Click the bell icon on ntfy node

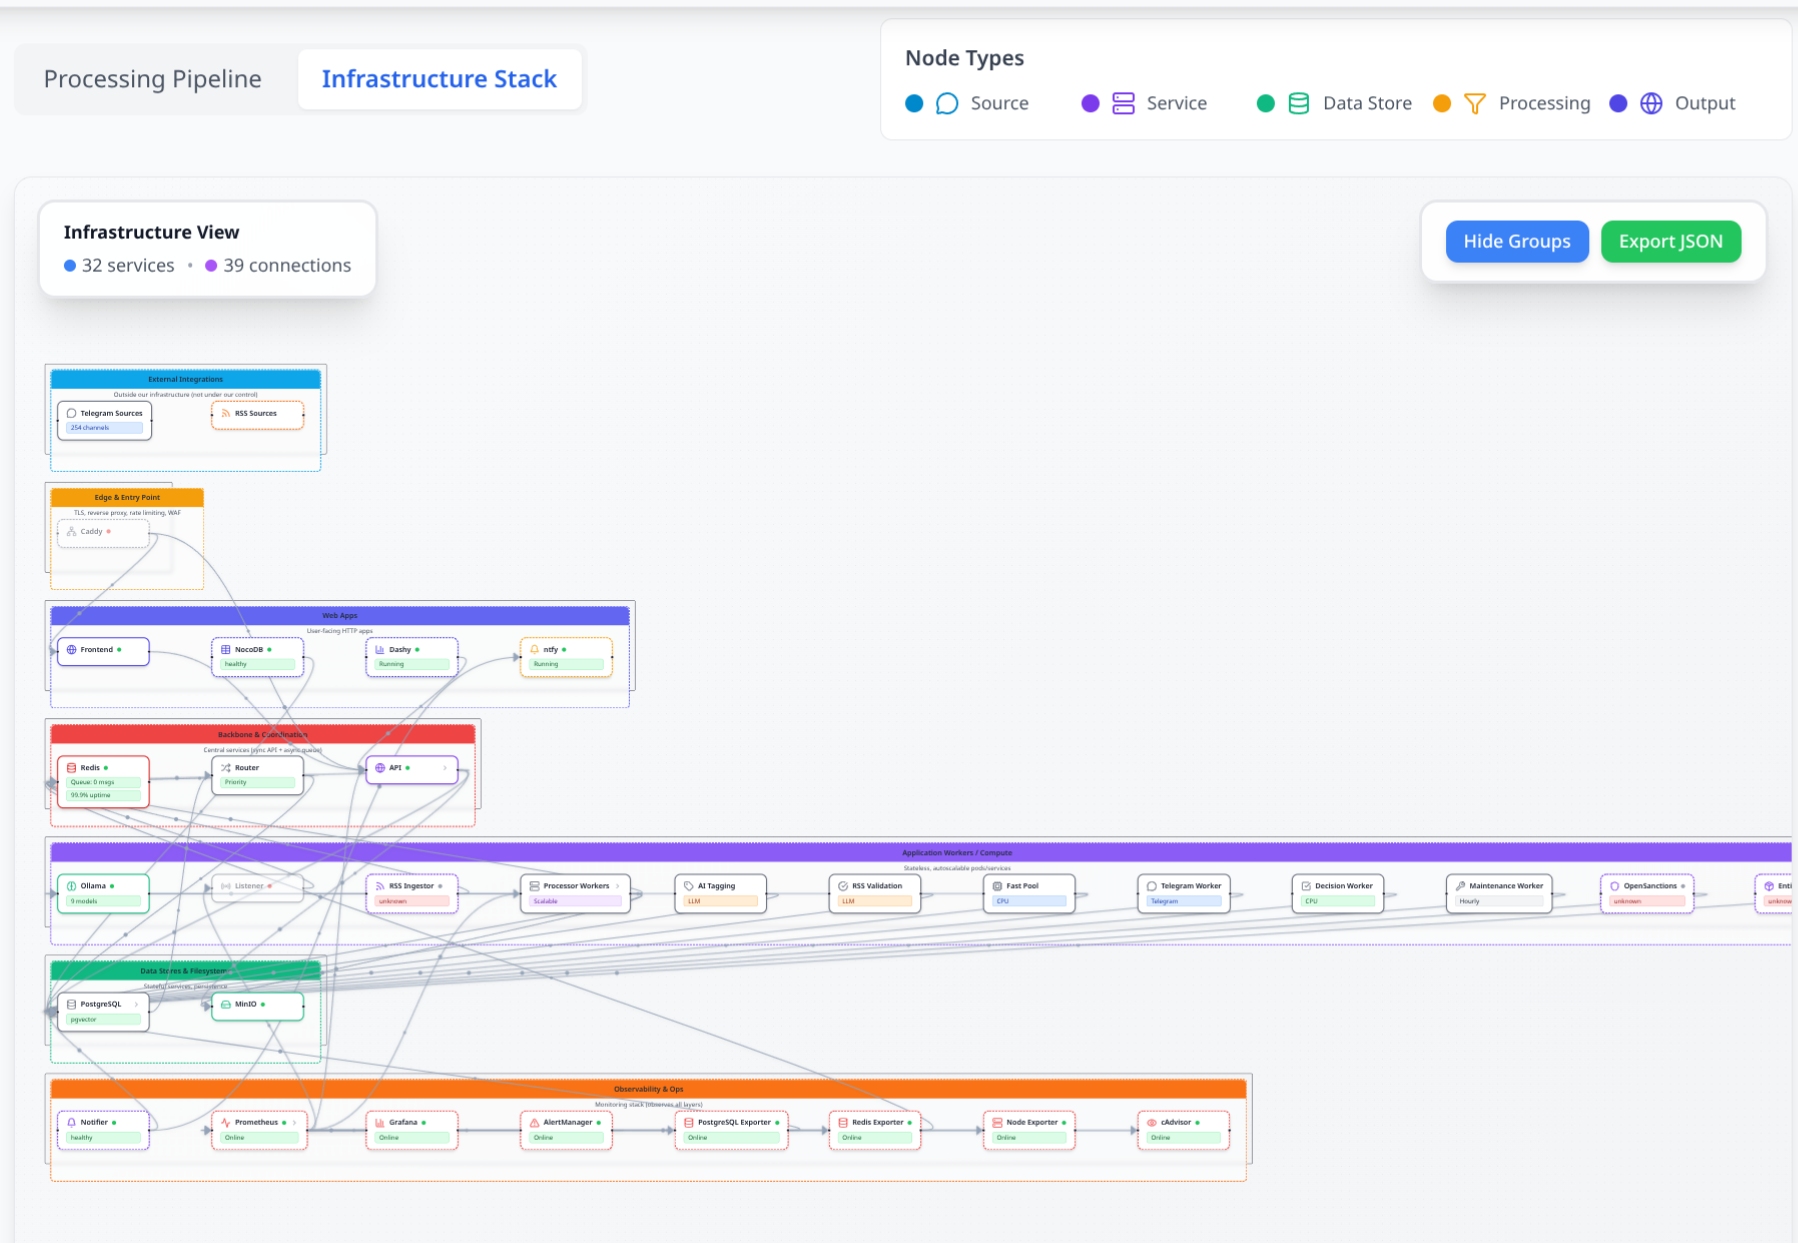tap(534, 650)
